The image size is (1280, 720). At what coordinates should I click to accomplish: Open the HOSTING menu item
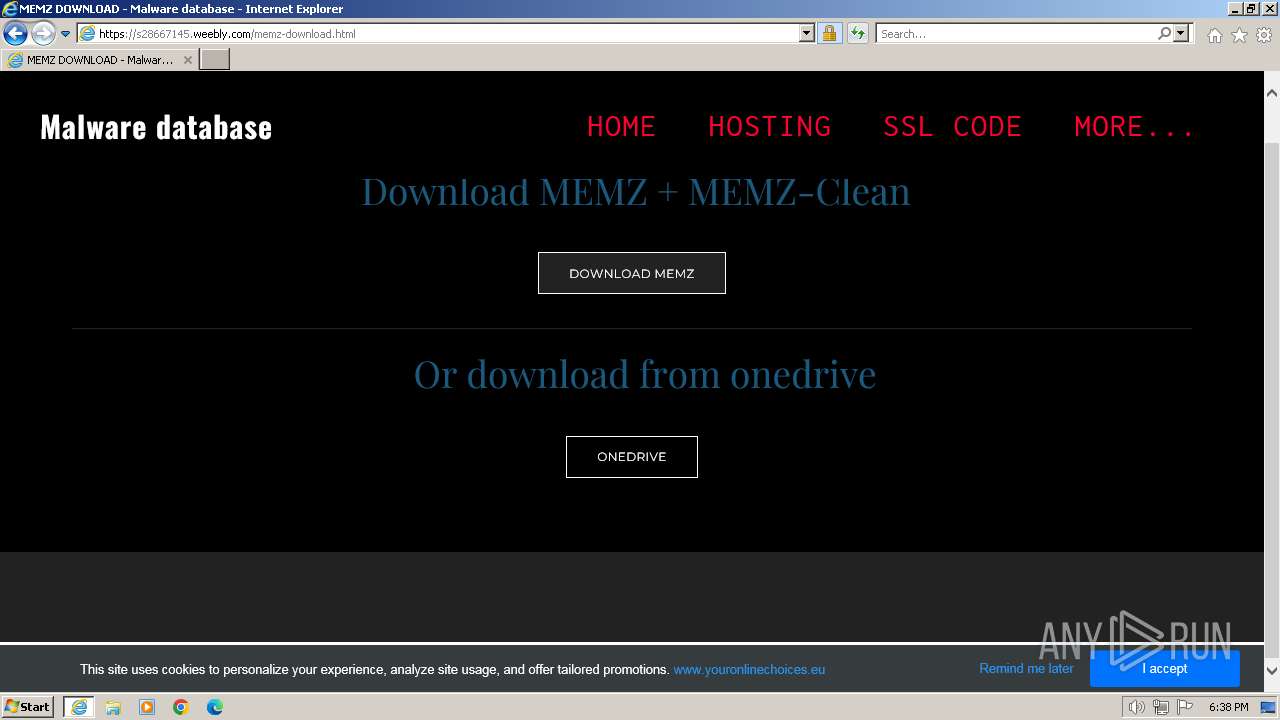pos(769,127)
